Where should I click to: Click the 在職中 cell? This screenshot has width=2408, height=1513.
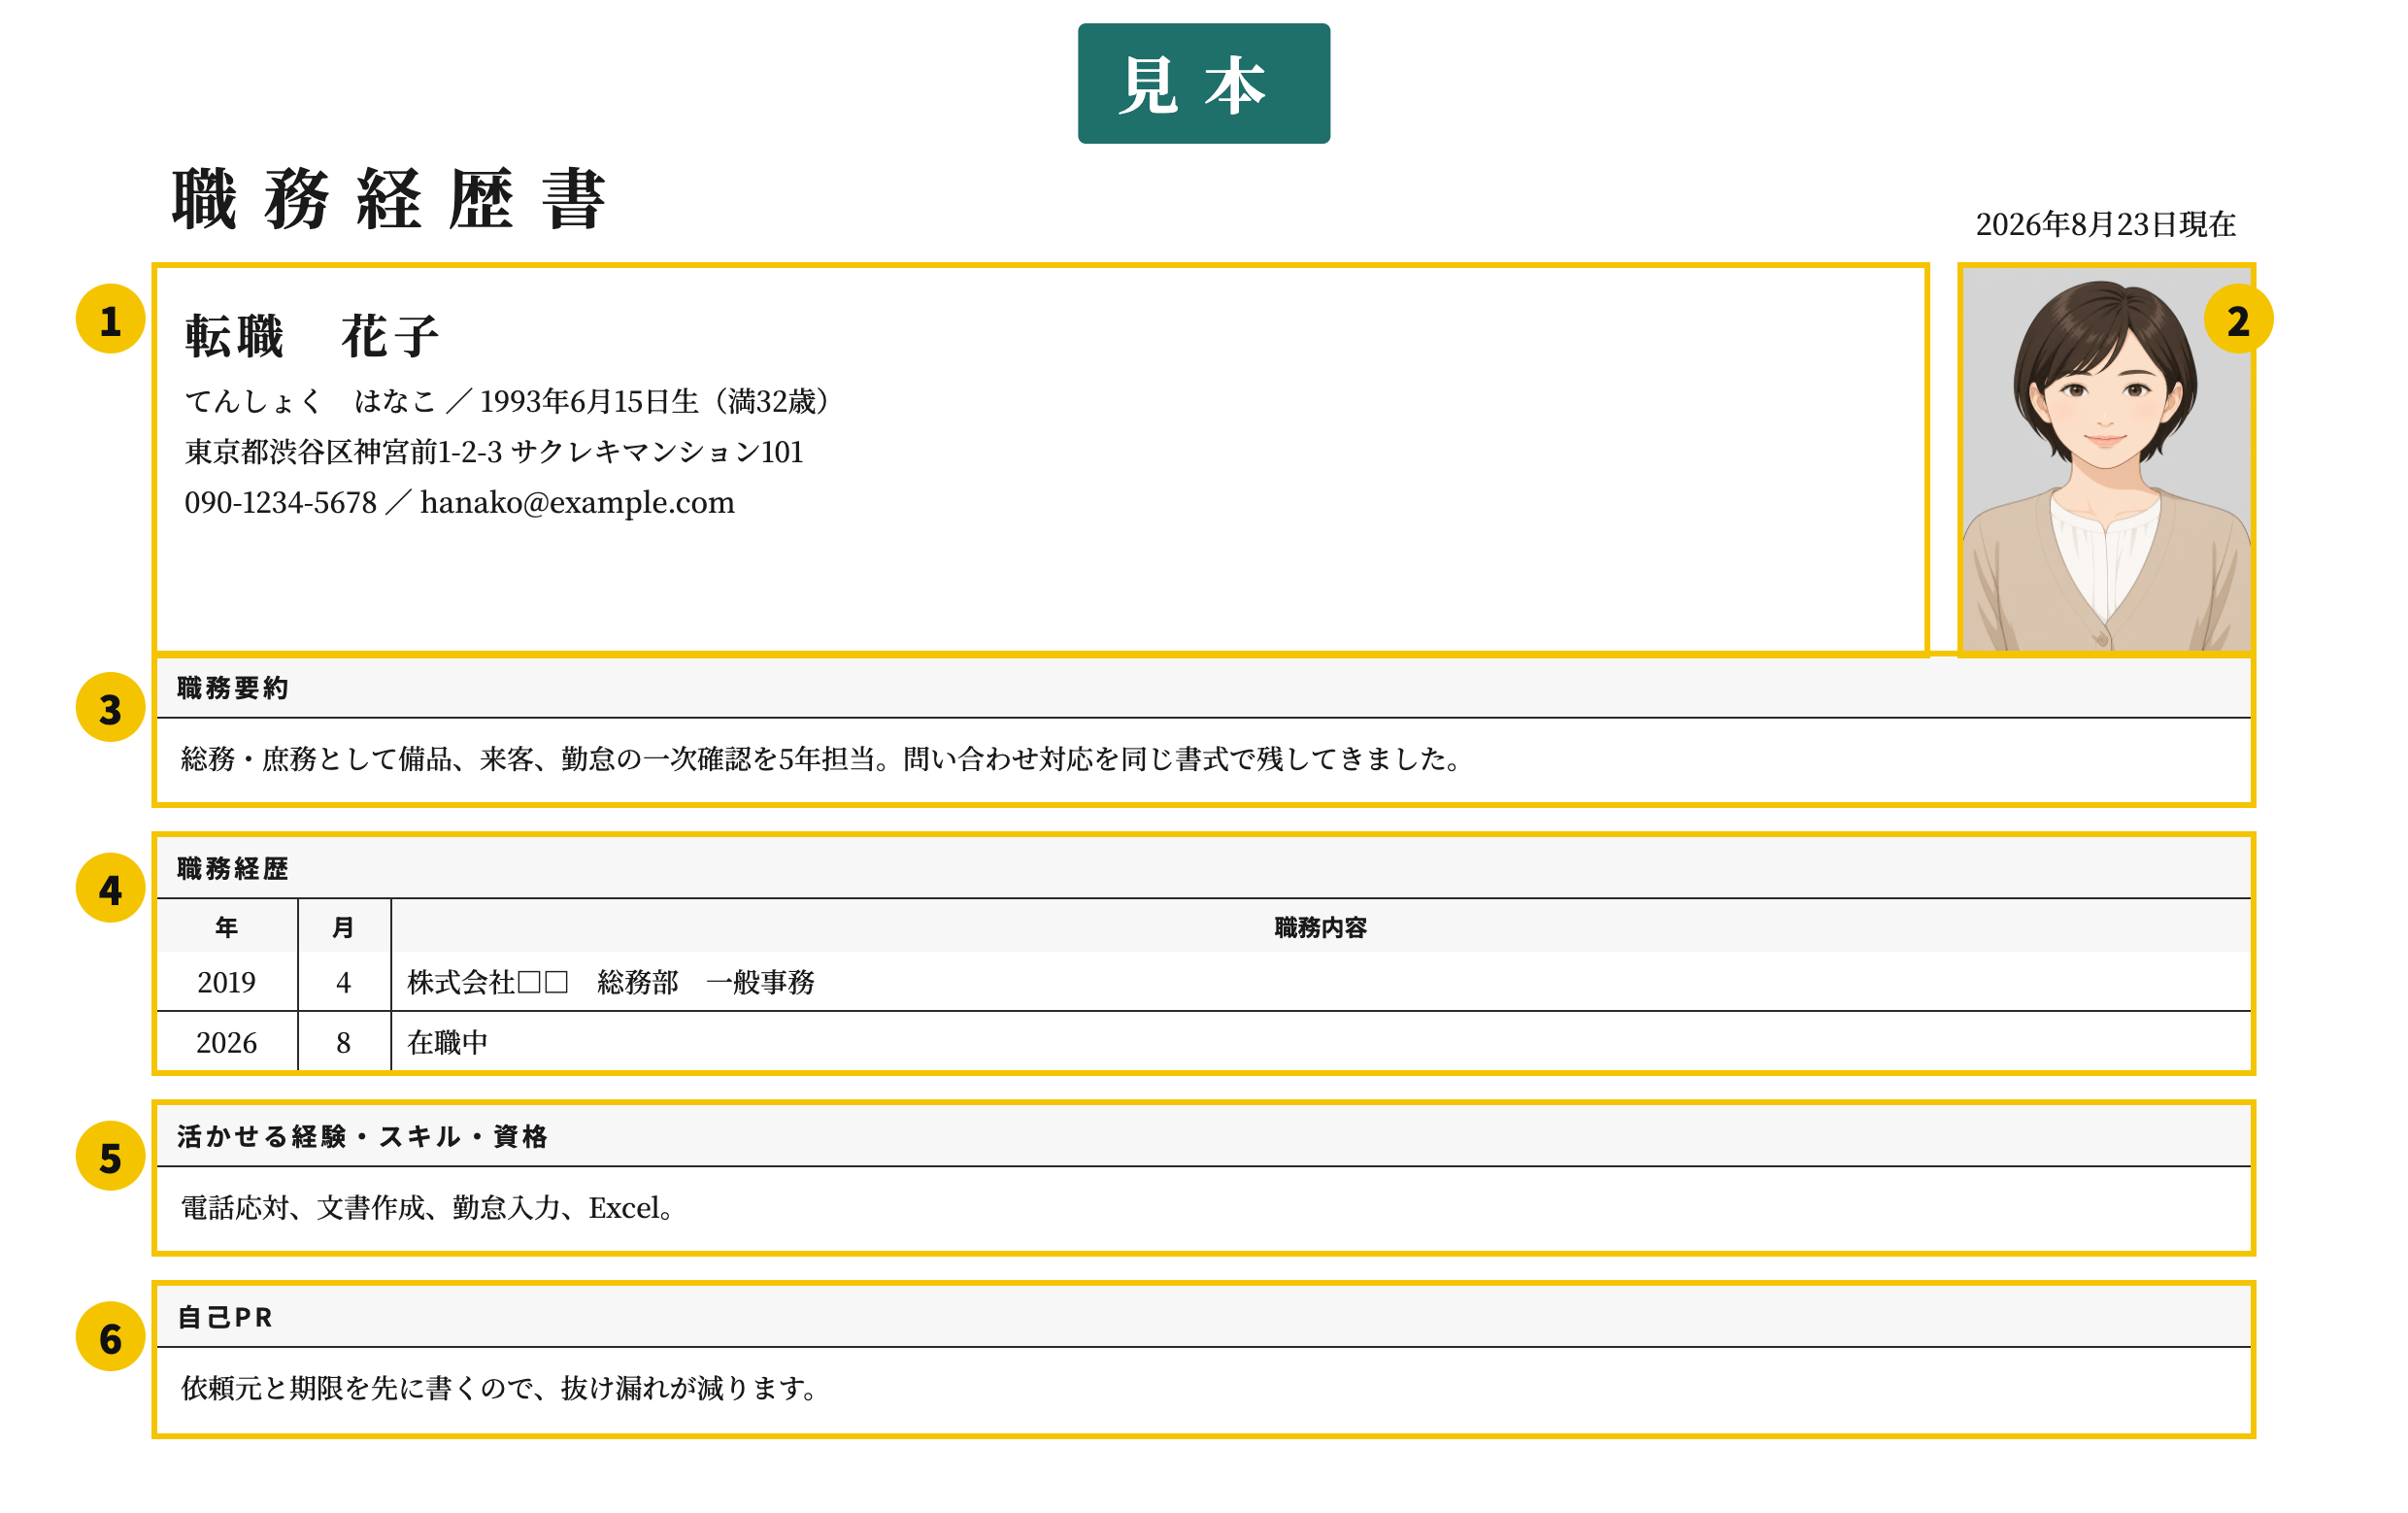(1321, 1042)
